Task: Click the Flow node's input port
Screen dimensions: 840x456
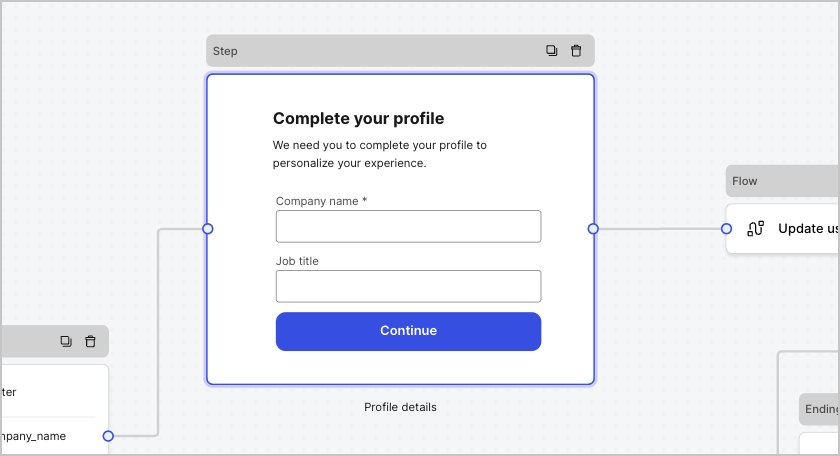Action: click(x=727, y=229)
